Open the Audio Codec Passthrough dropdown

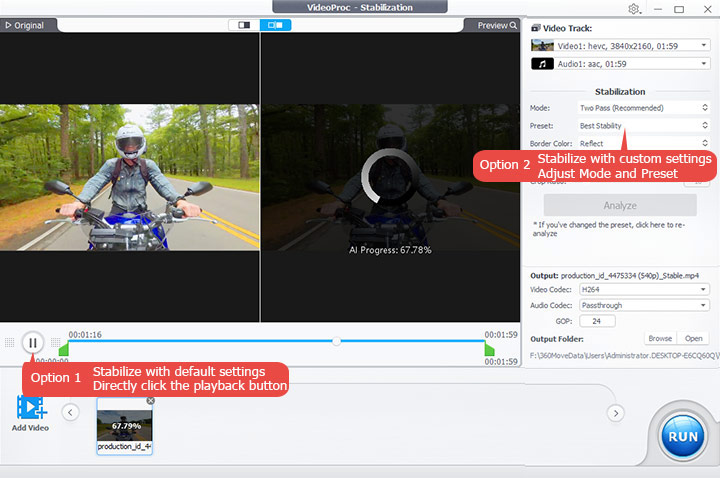point(643,305)
